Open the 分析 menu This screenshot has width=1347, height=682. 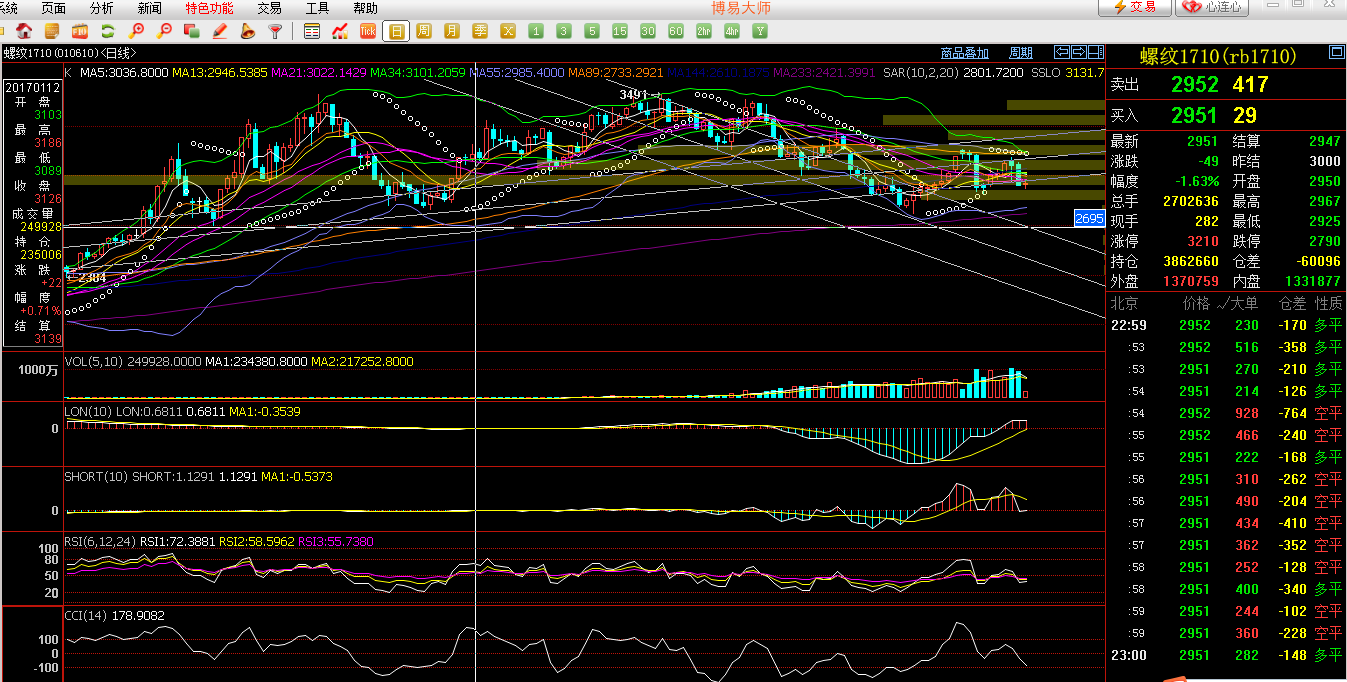(x=102, y=8)
